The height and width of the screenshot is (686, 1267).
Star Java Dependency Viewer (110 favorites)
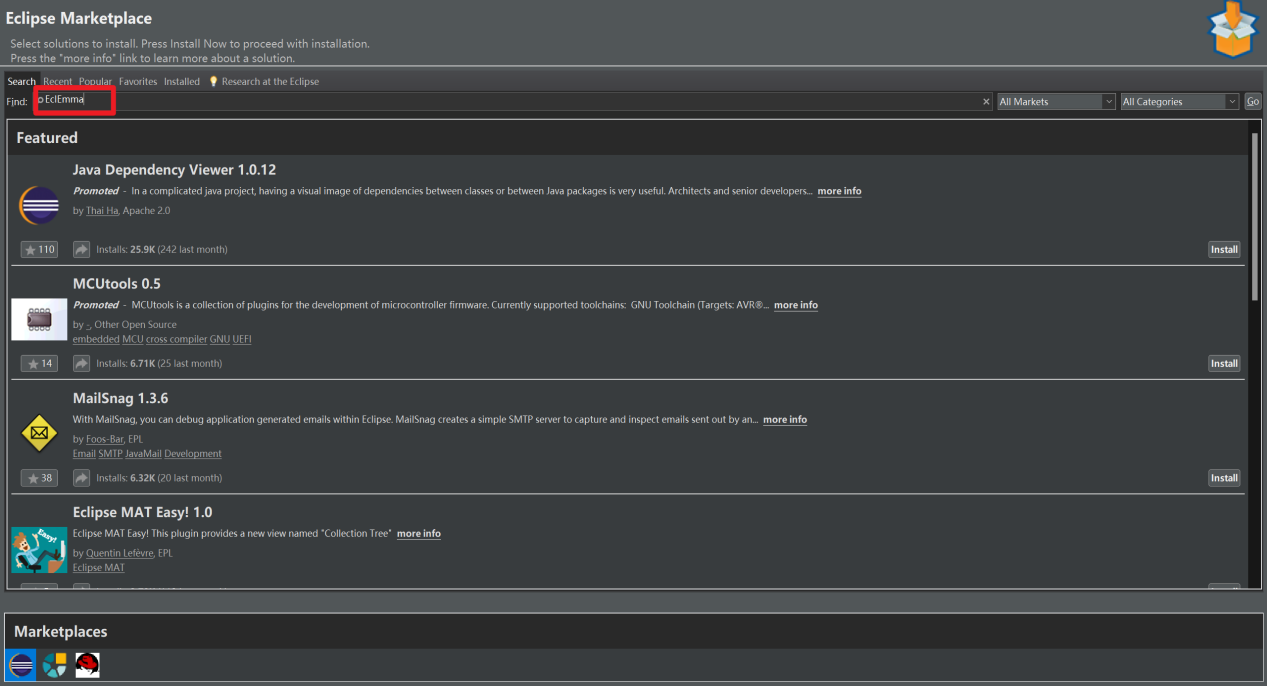click(39, 250)
